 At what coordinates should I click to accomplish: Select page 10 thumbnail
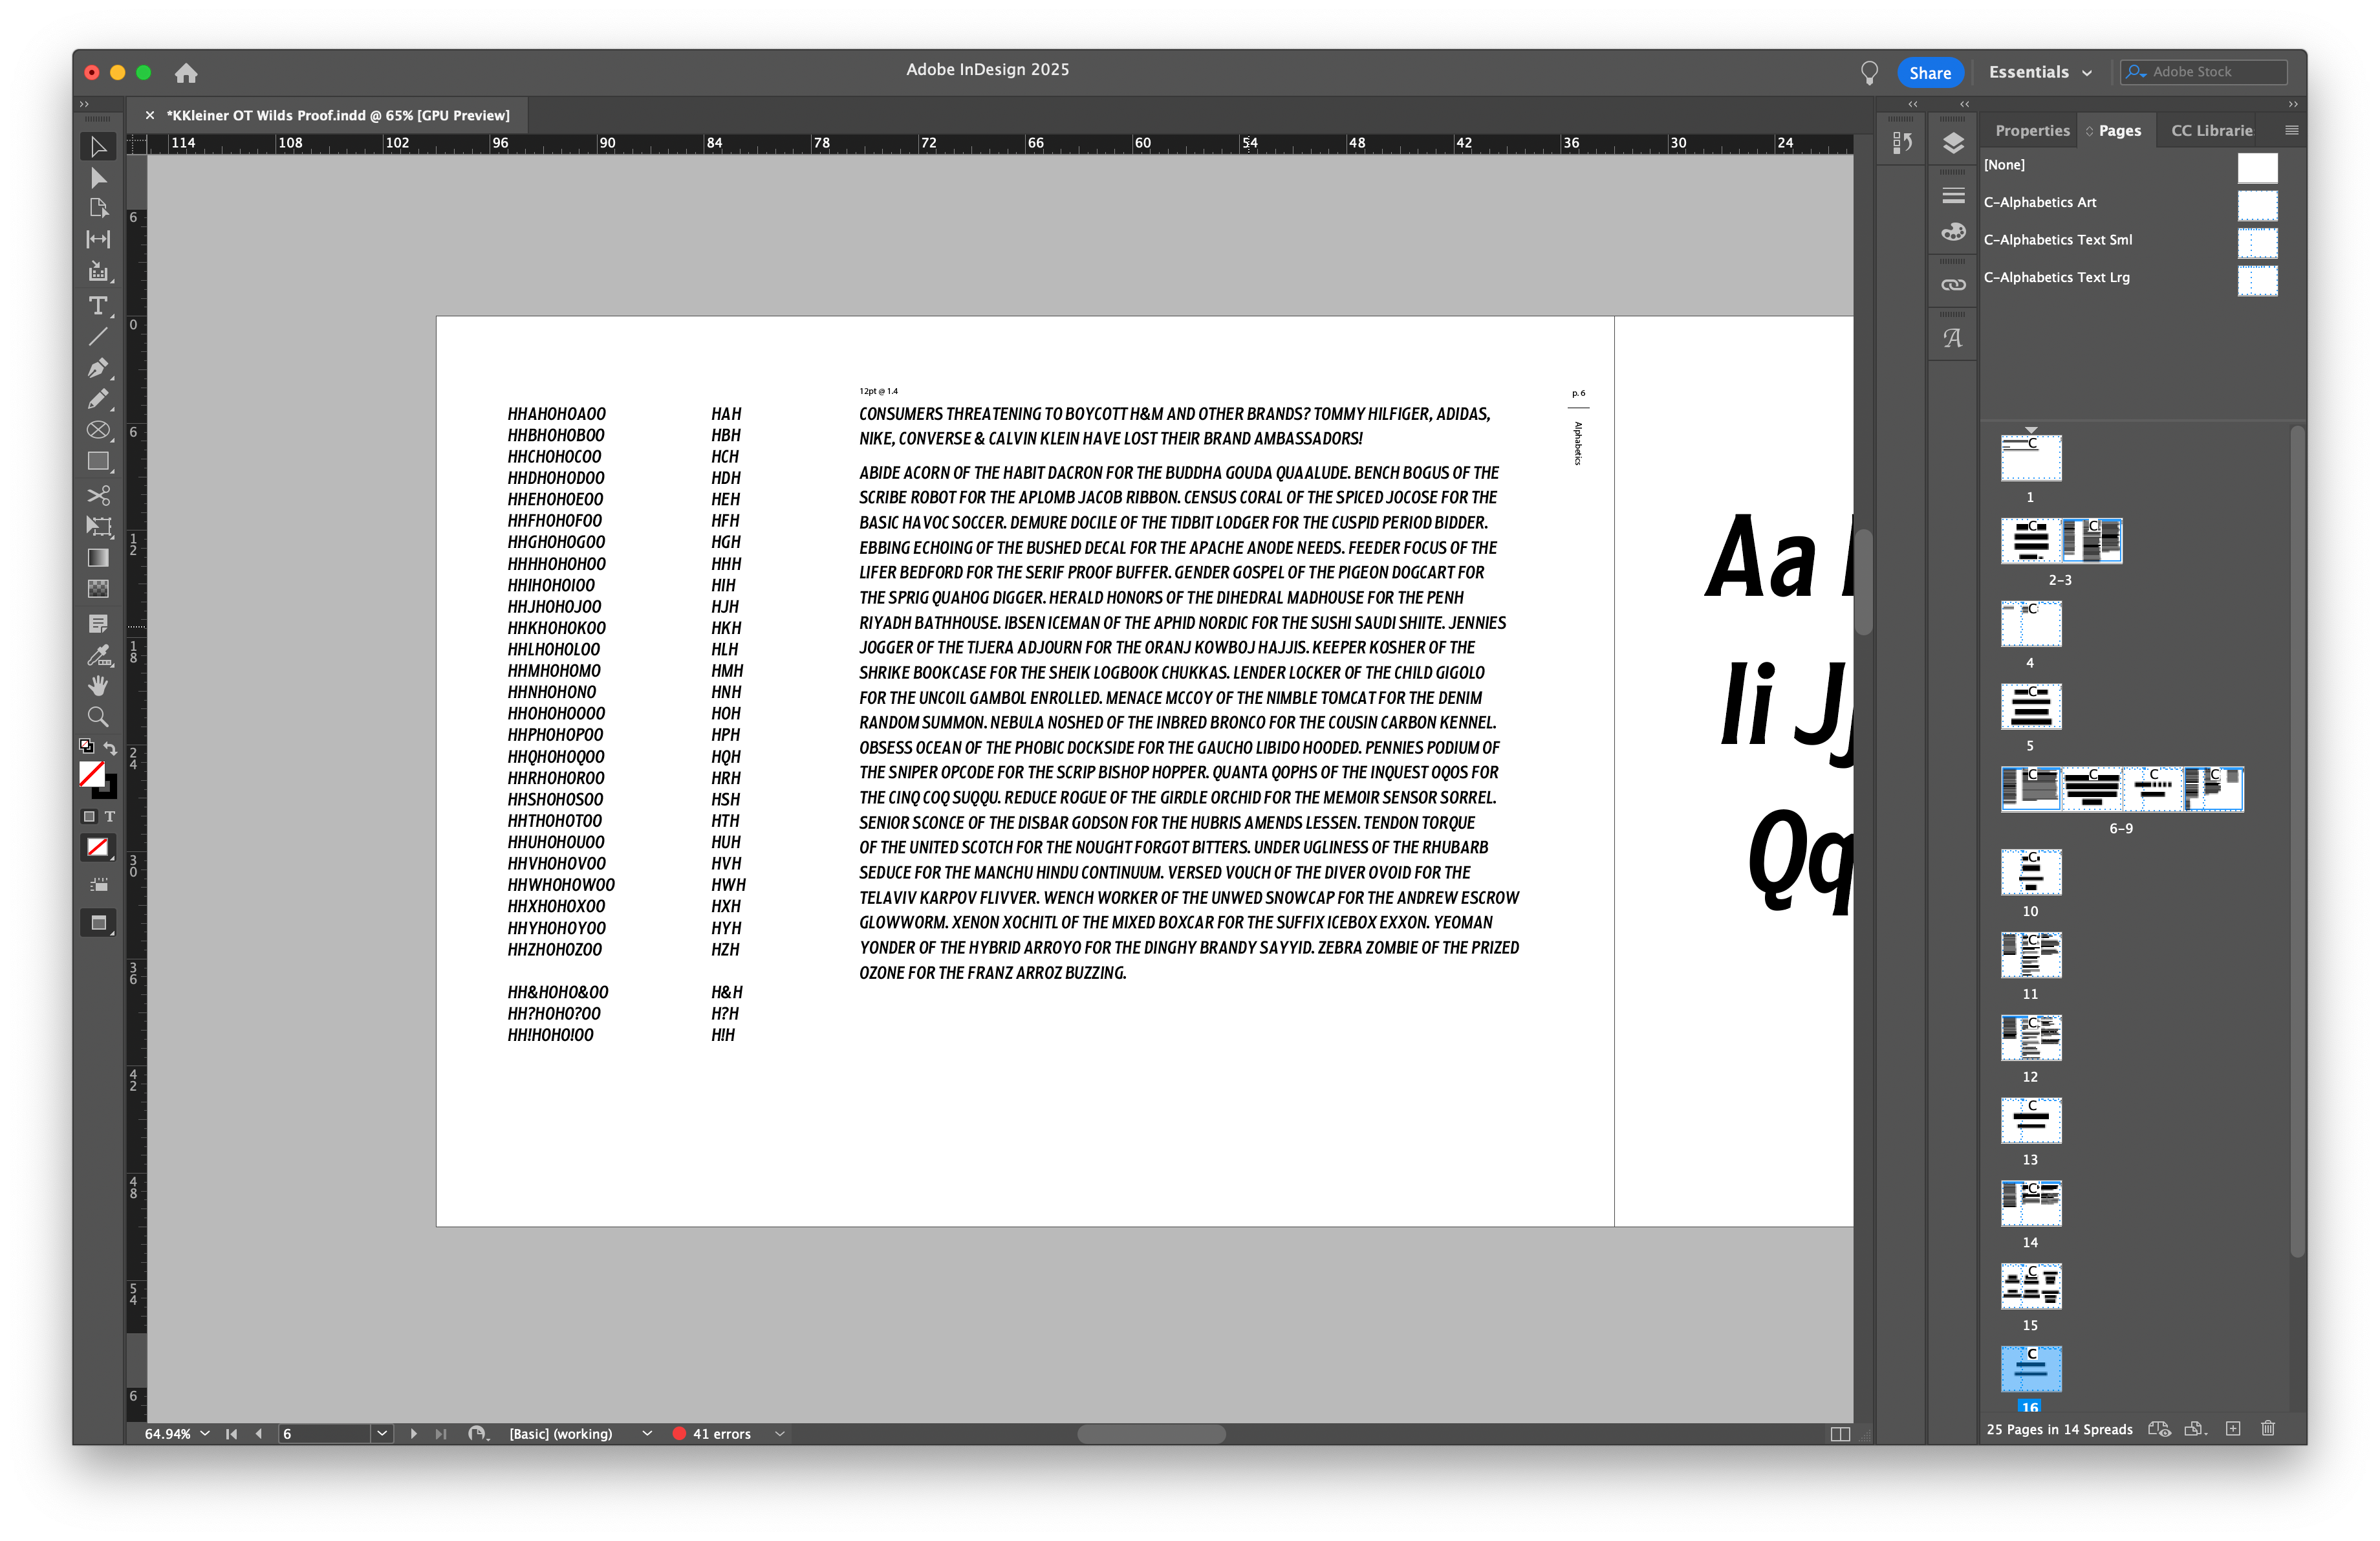(2030, 872)
